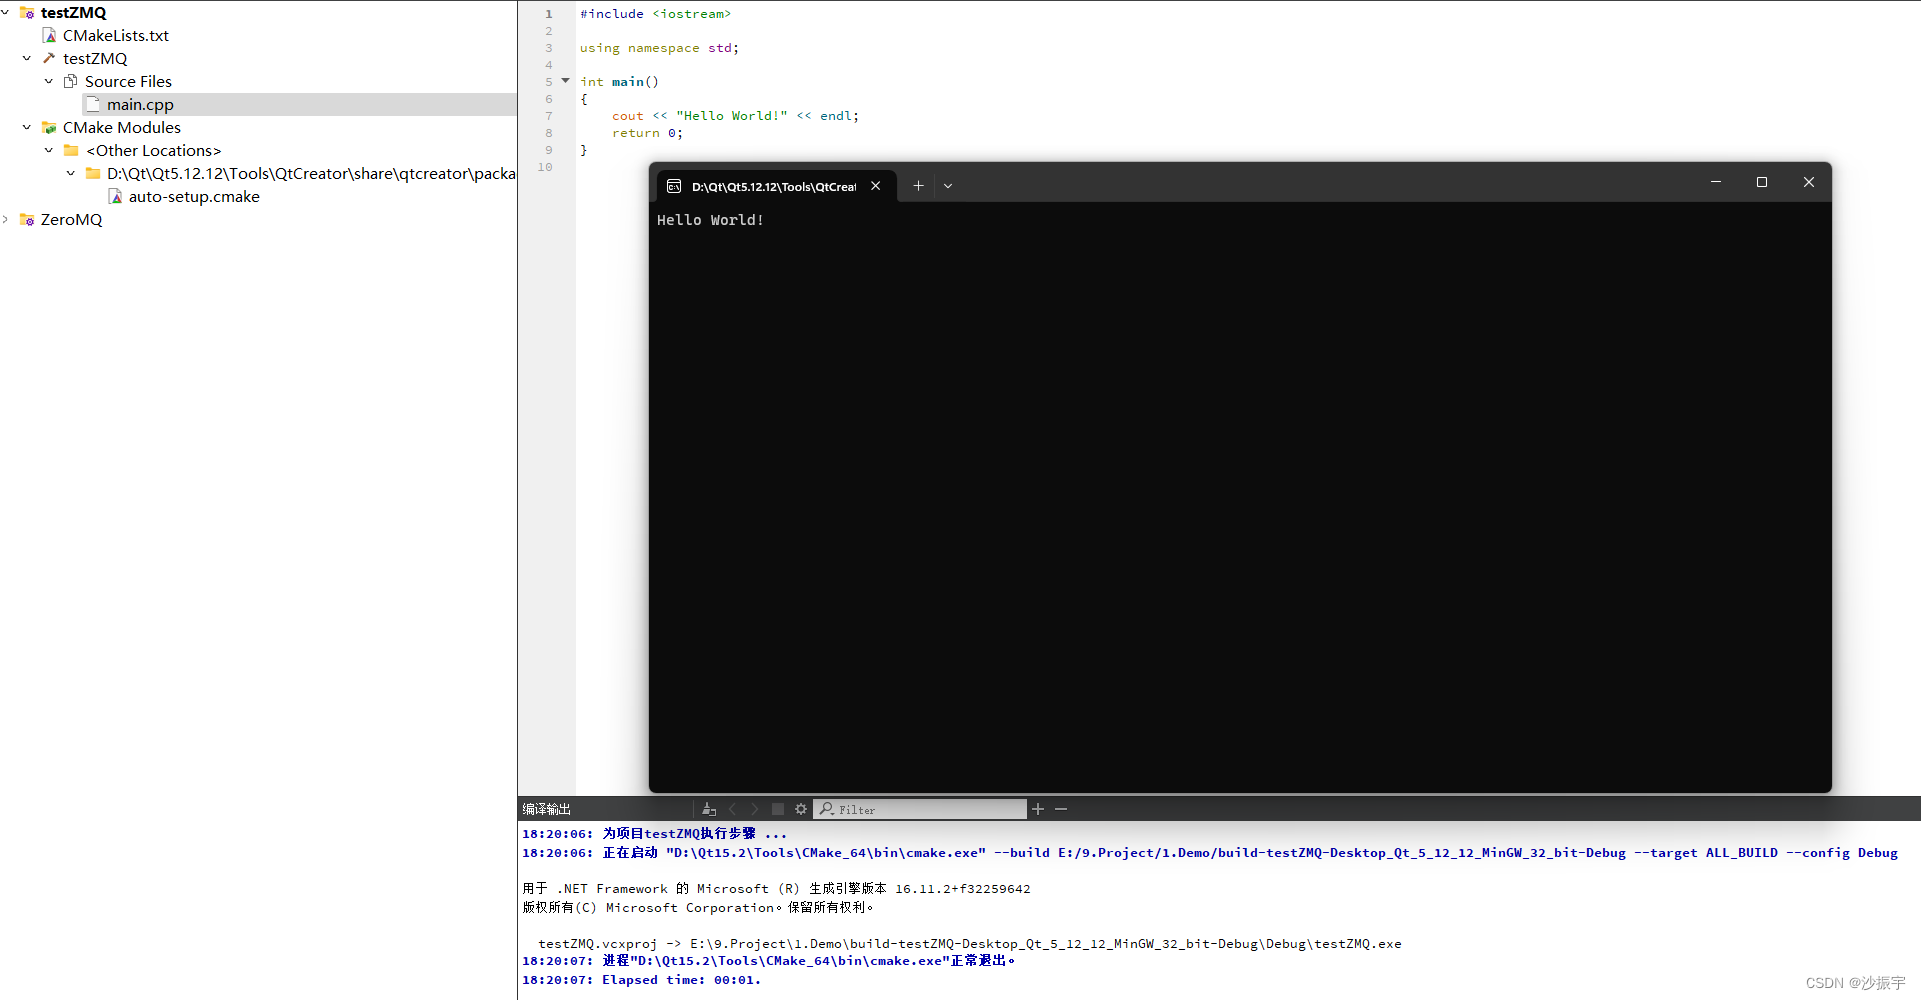Collapse the main function via fold arrow
1921x1000 pixels.
click(565, 81)
